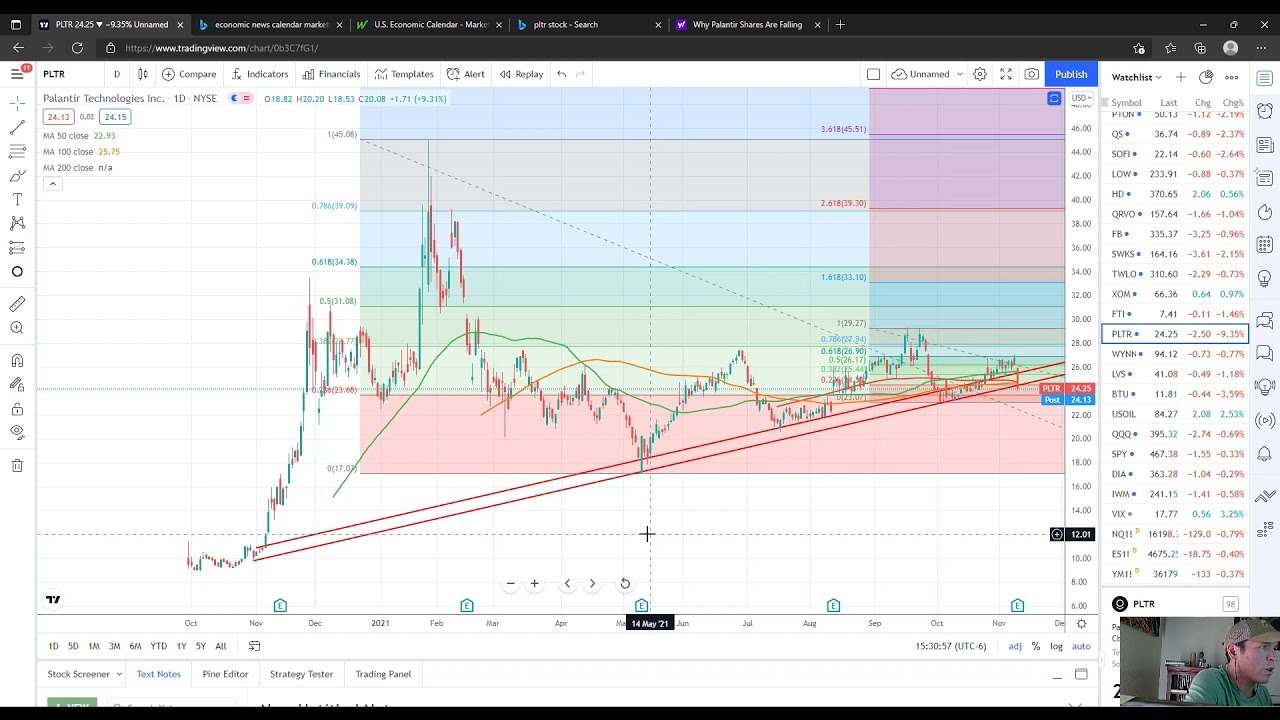Open the Financials menu

[331, 73]
